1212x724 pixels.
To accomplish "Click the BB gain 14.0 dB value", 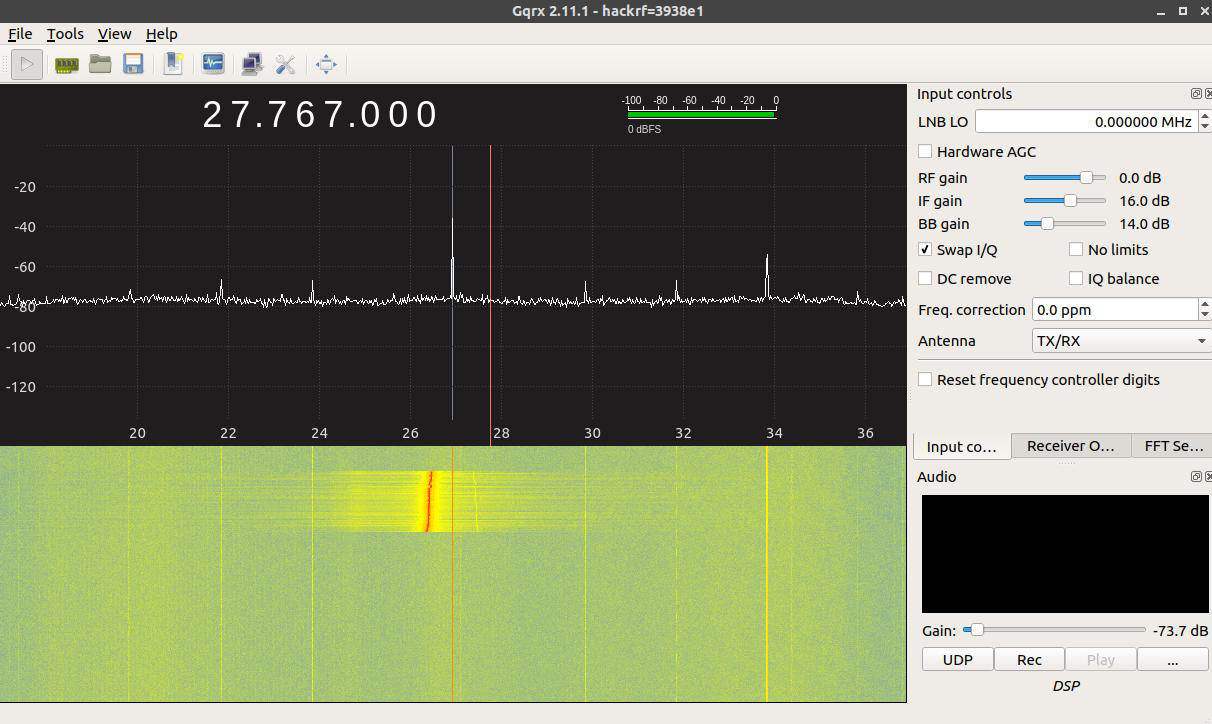I will tap(1144, 224).
